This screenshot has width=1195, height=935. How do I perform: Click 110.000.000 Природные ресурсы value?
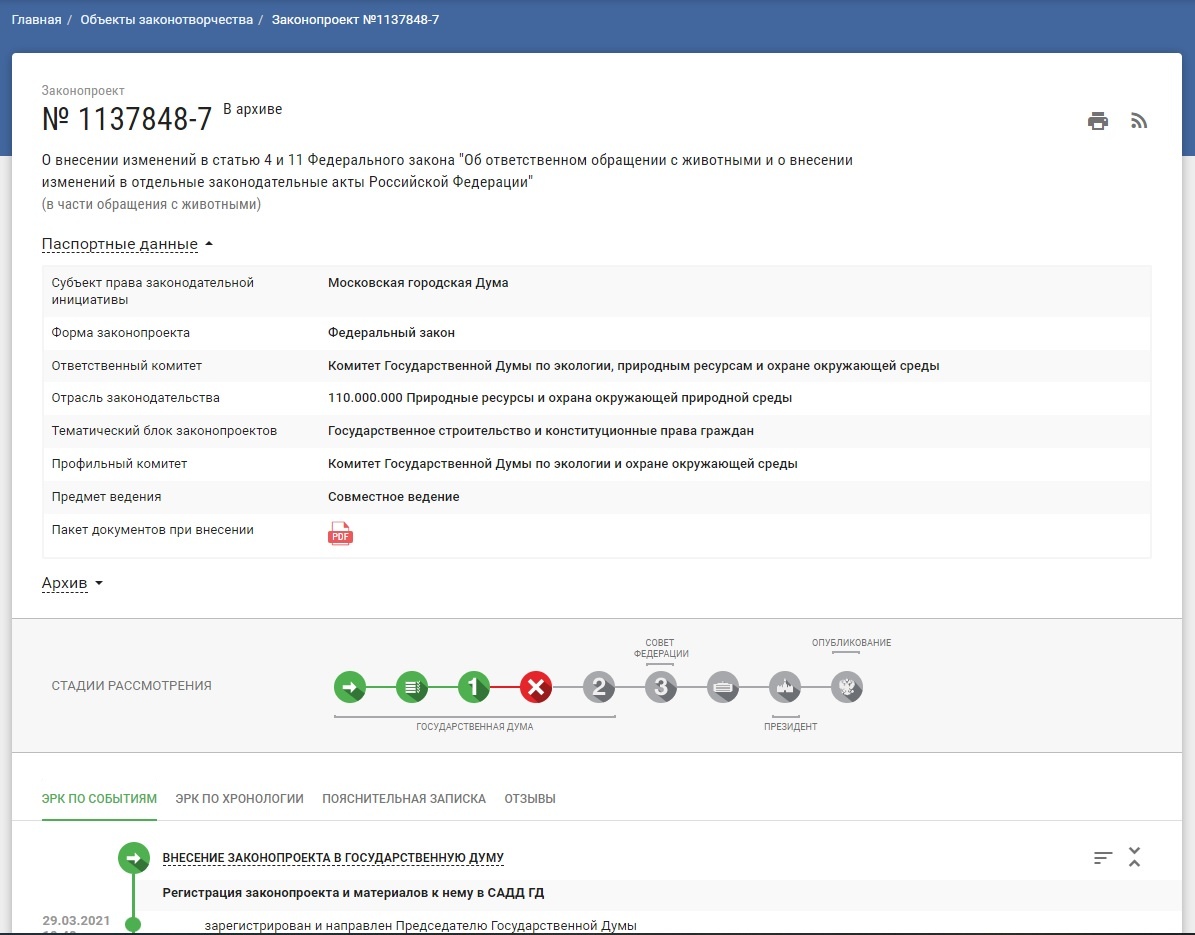pos(560,398)
